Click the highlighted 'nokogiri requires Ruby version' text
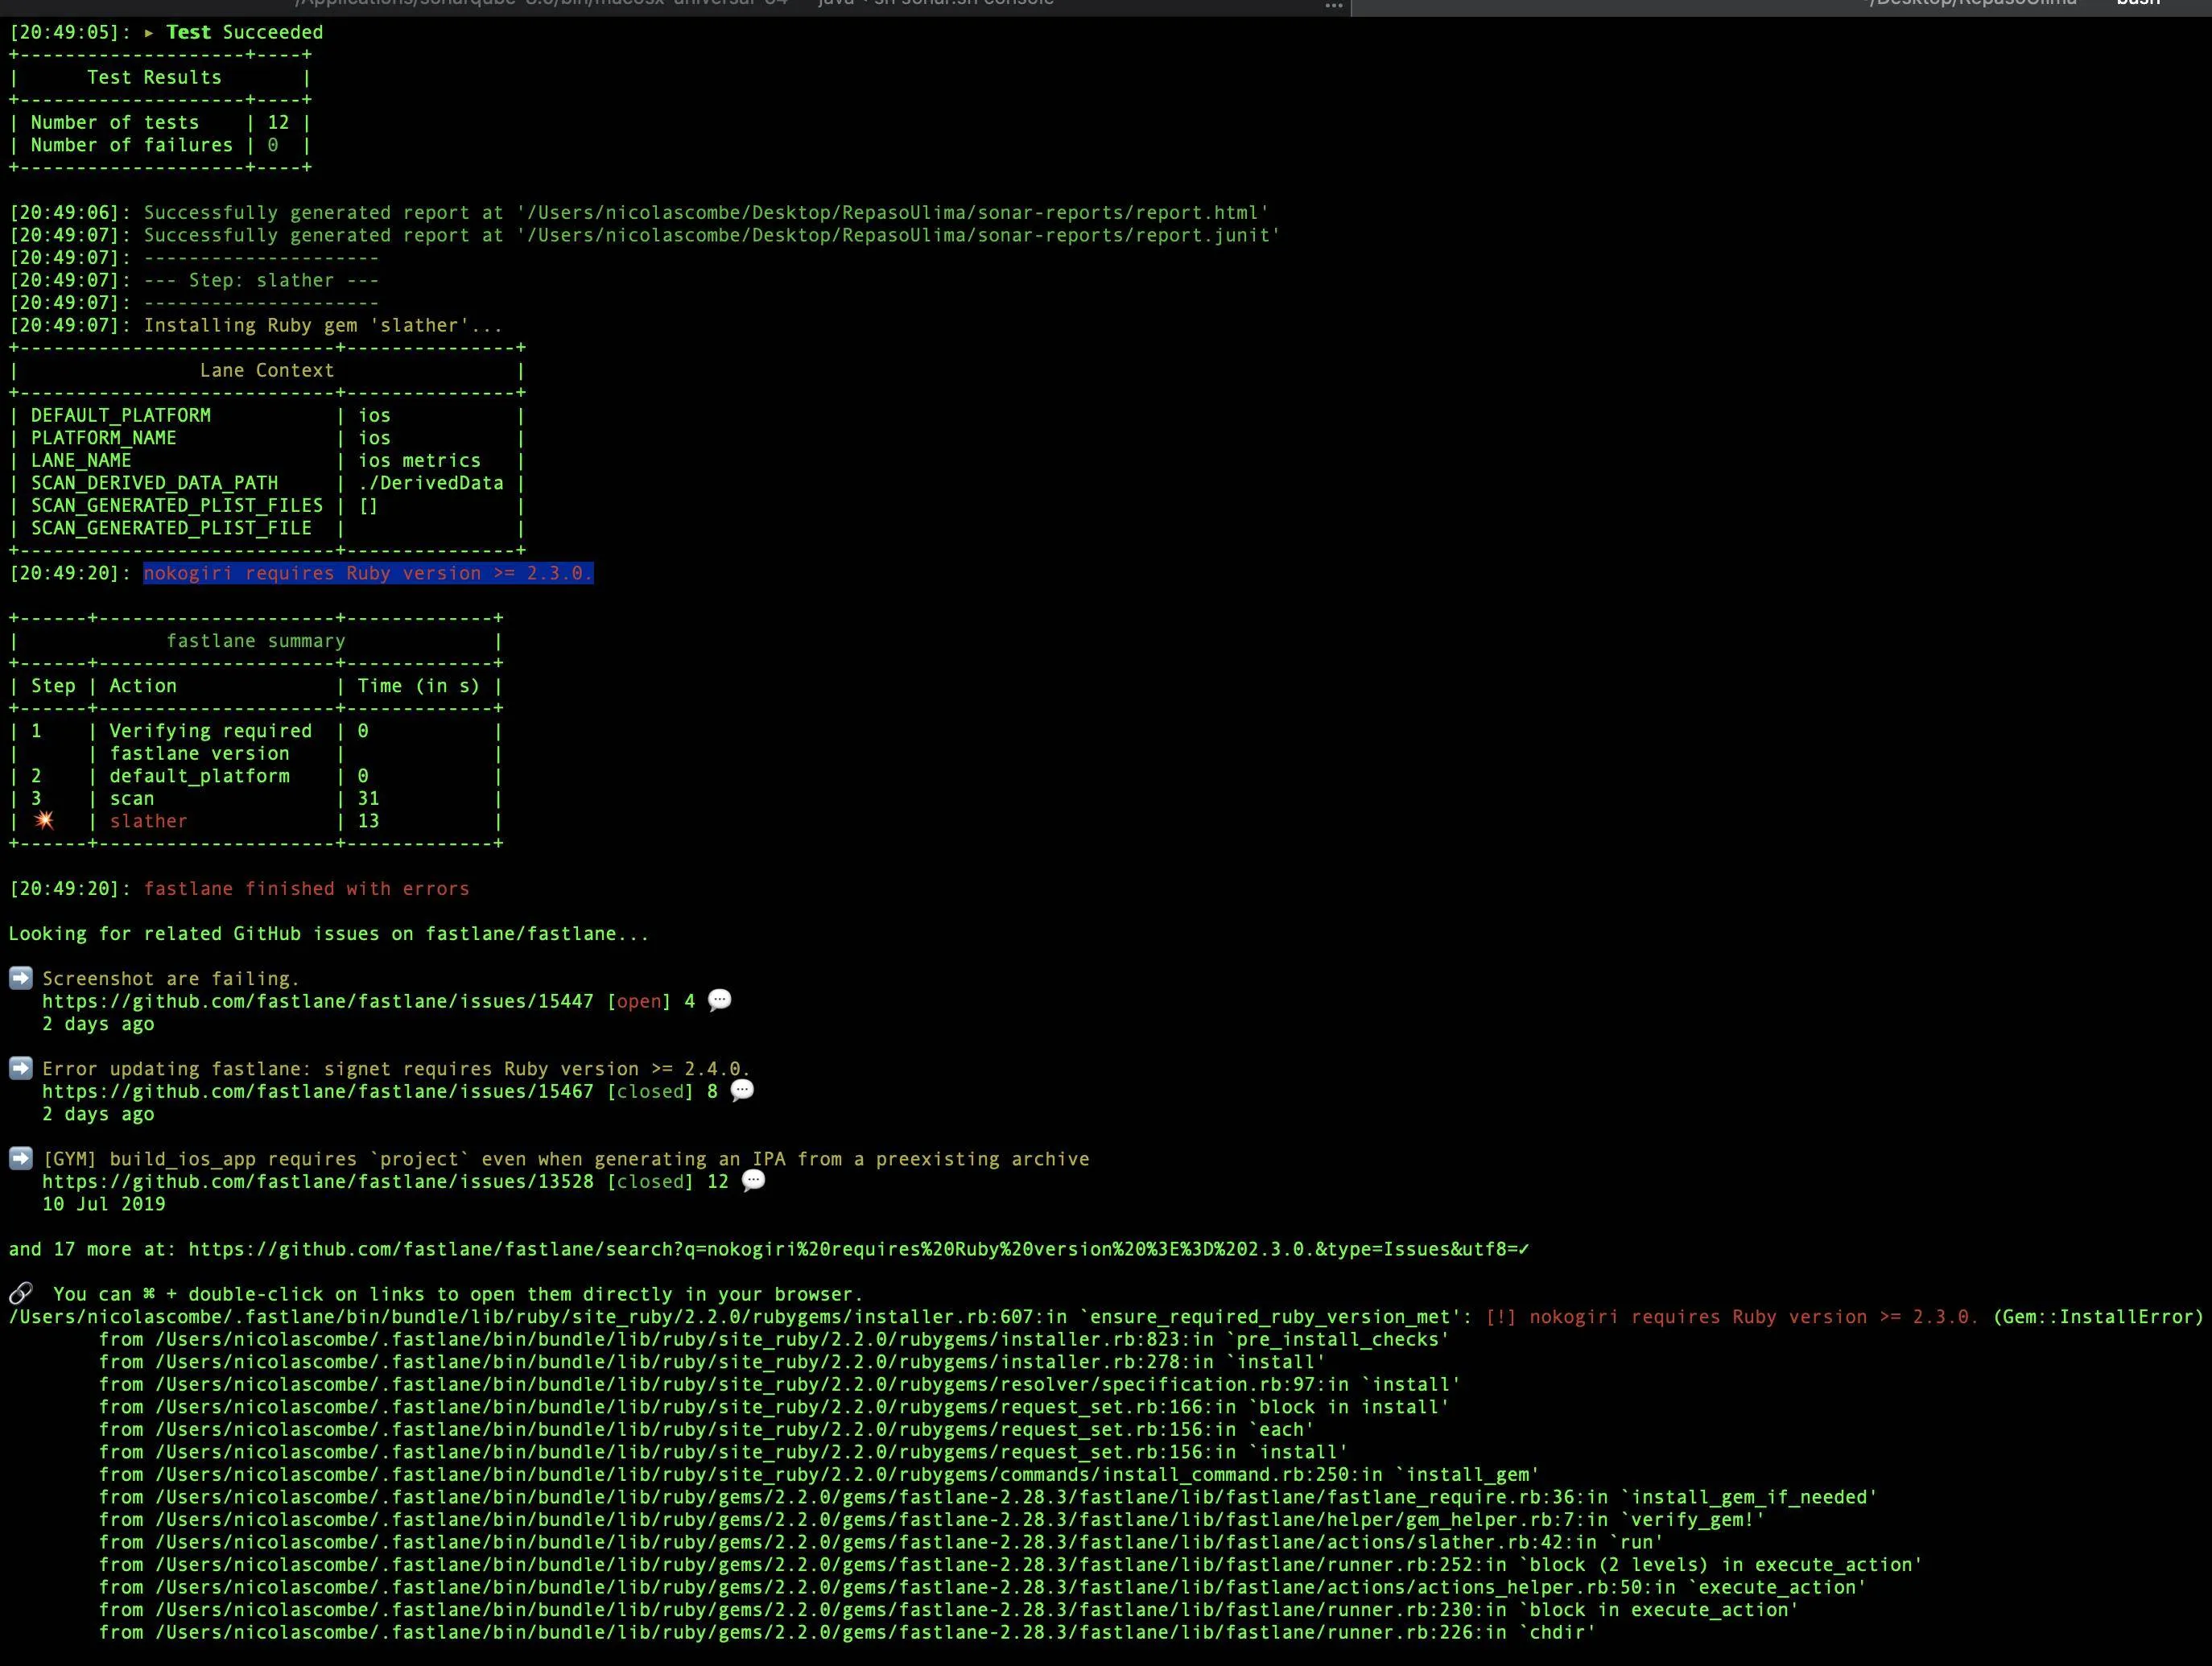Image resolution: width=2212 pixels, height=1666 pixels. [x=368, y=573]
